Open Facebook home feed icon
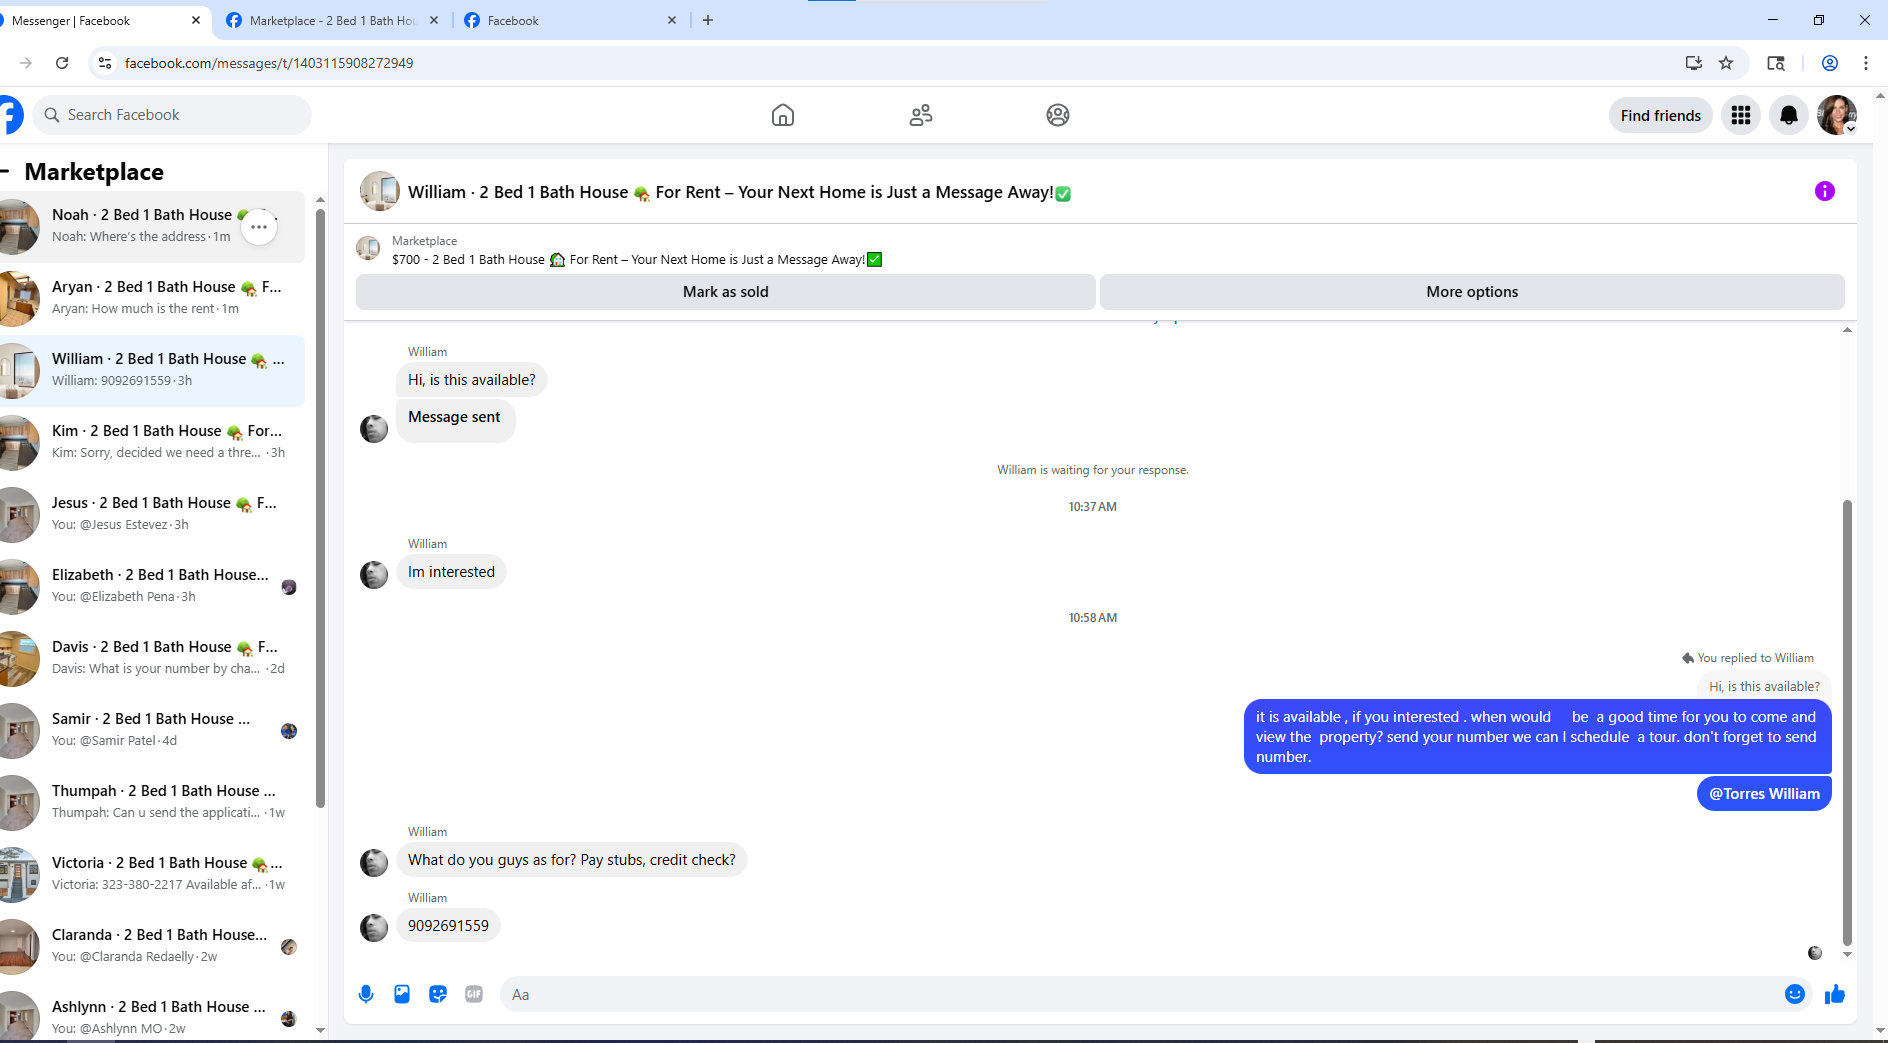1888x1043 pixels. [x=783, y=115]
